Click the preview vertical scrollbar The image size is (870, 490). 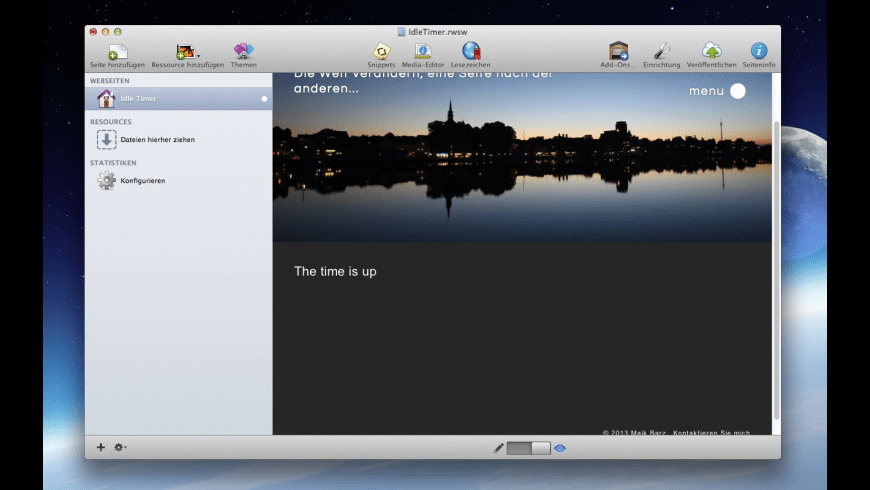point(776,269)
